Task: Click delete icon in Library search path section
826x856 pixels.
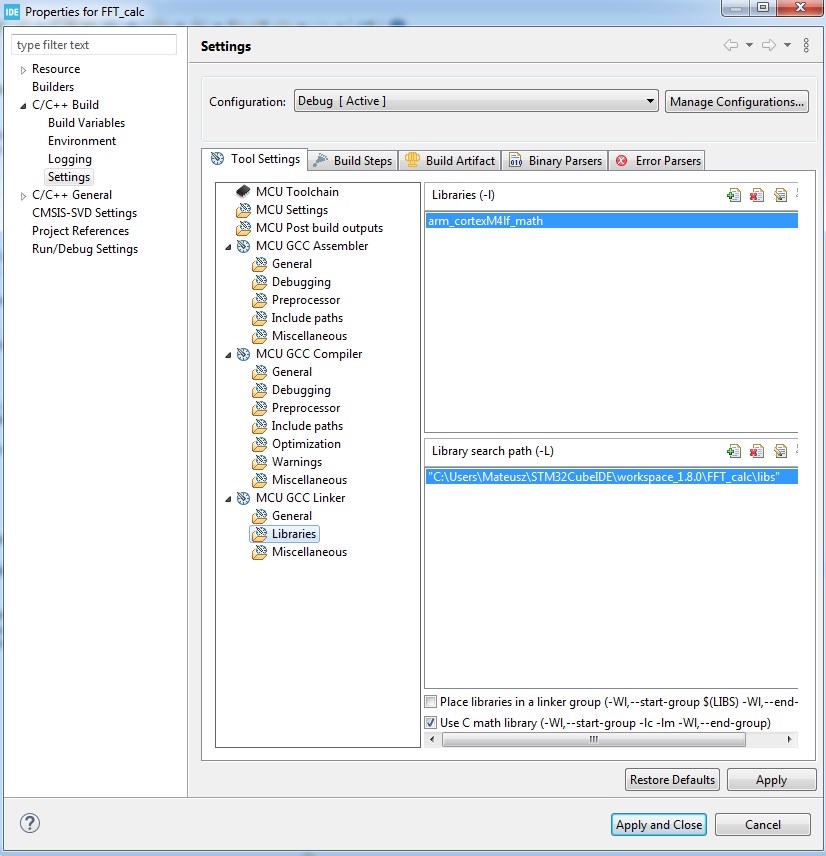Action: 757,451
